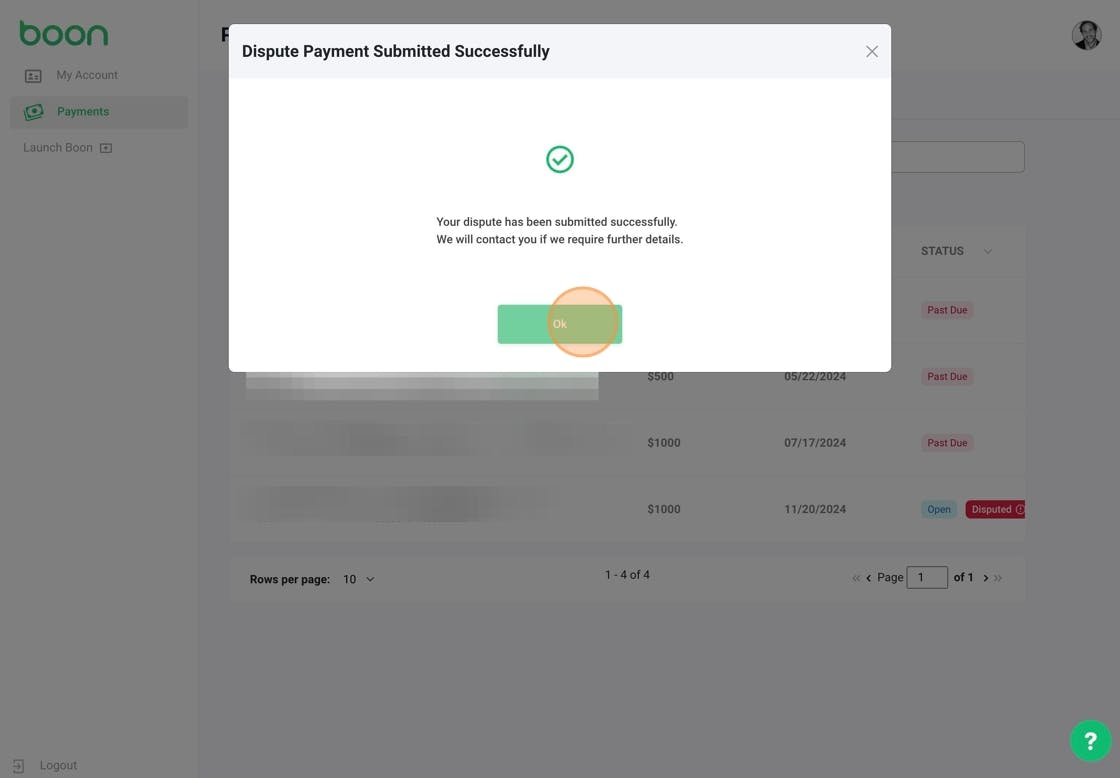The height and width of the screenshot is (778, 1120).
Task: Click the boon logo in sidebar
Action: pos(64,34)
